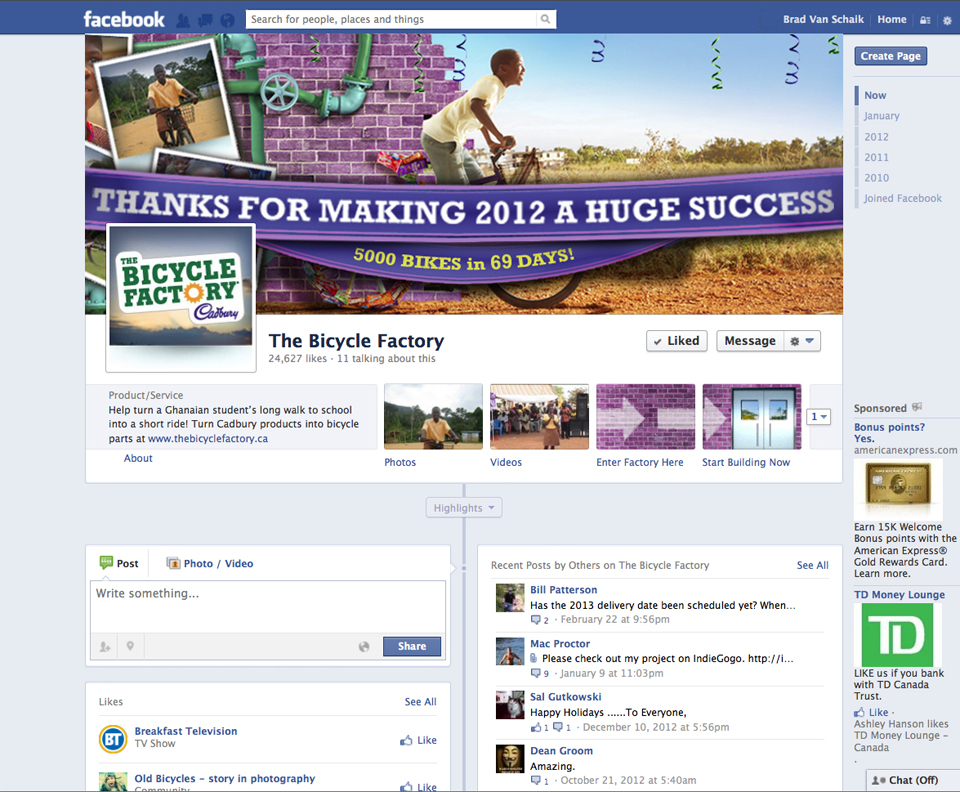
Task: Click the American Express gold card ad image
Action: (898, 490)
